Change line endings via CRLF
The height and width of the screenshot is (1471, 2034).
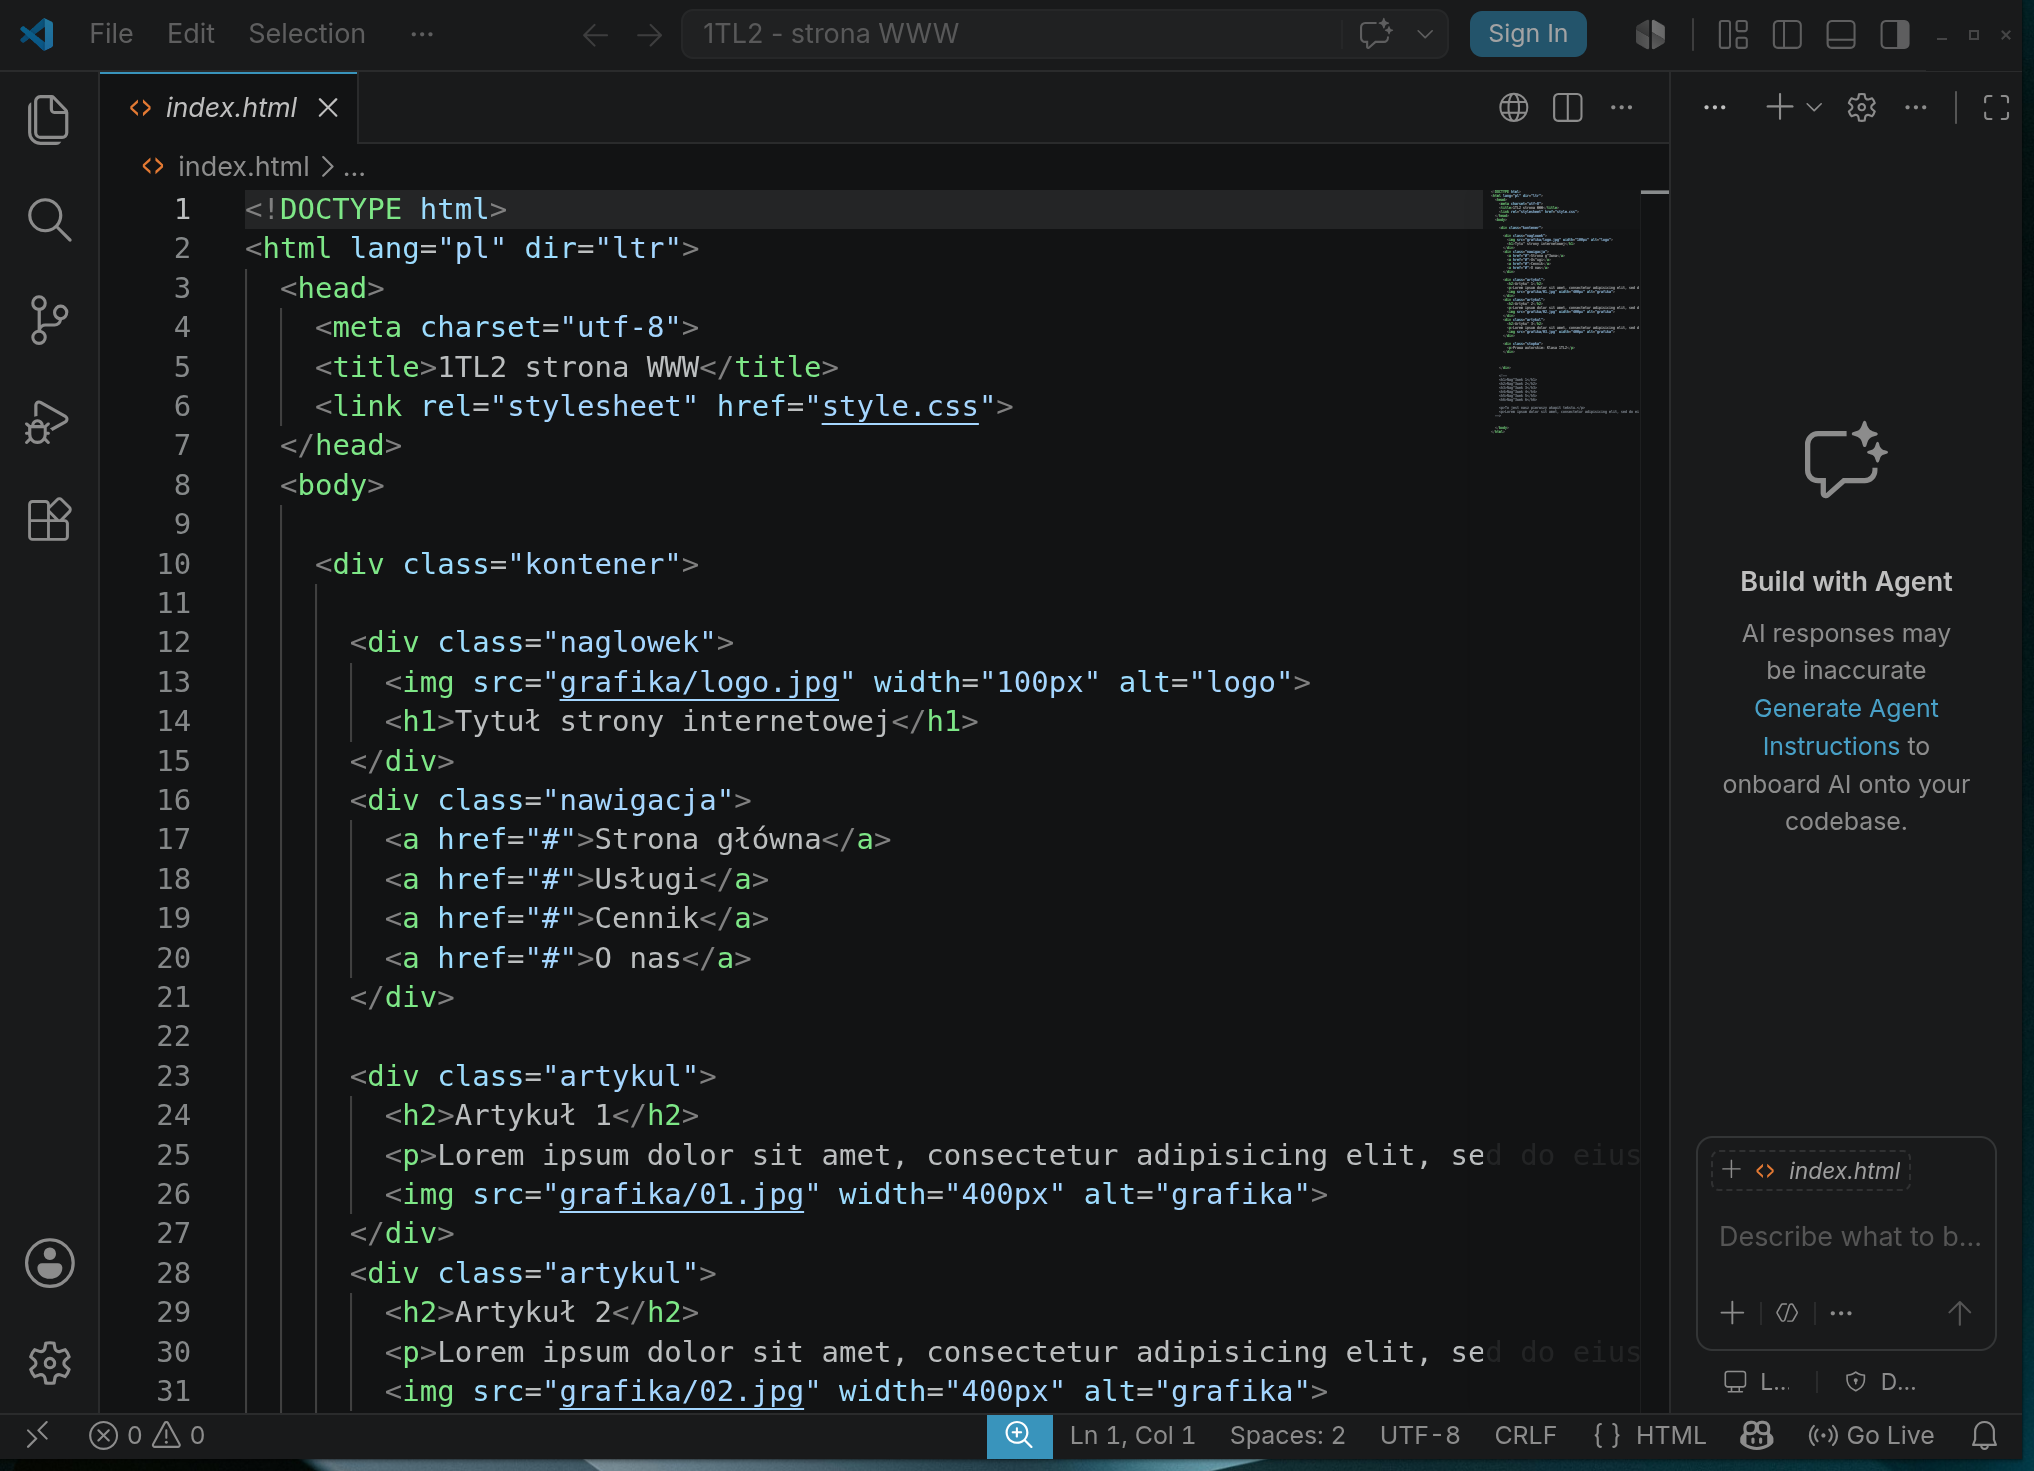tap(1525, 1435)
